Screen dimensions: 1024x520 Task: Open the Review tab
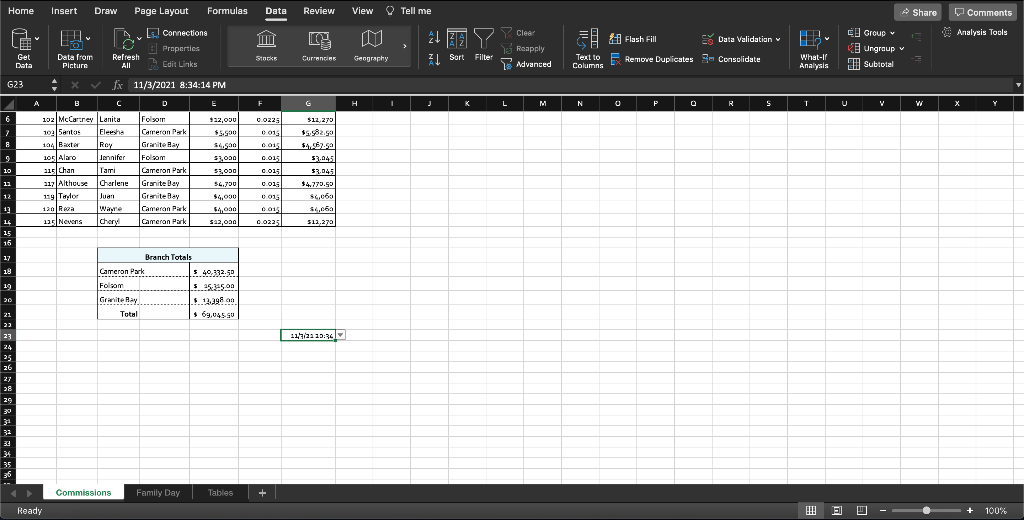coord(319,10)
